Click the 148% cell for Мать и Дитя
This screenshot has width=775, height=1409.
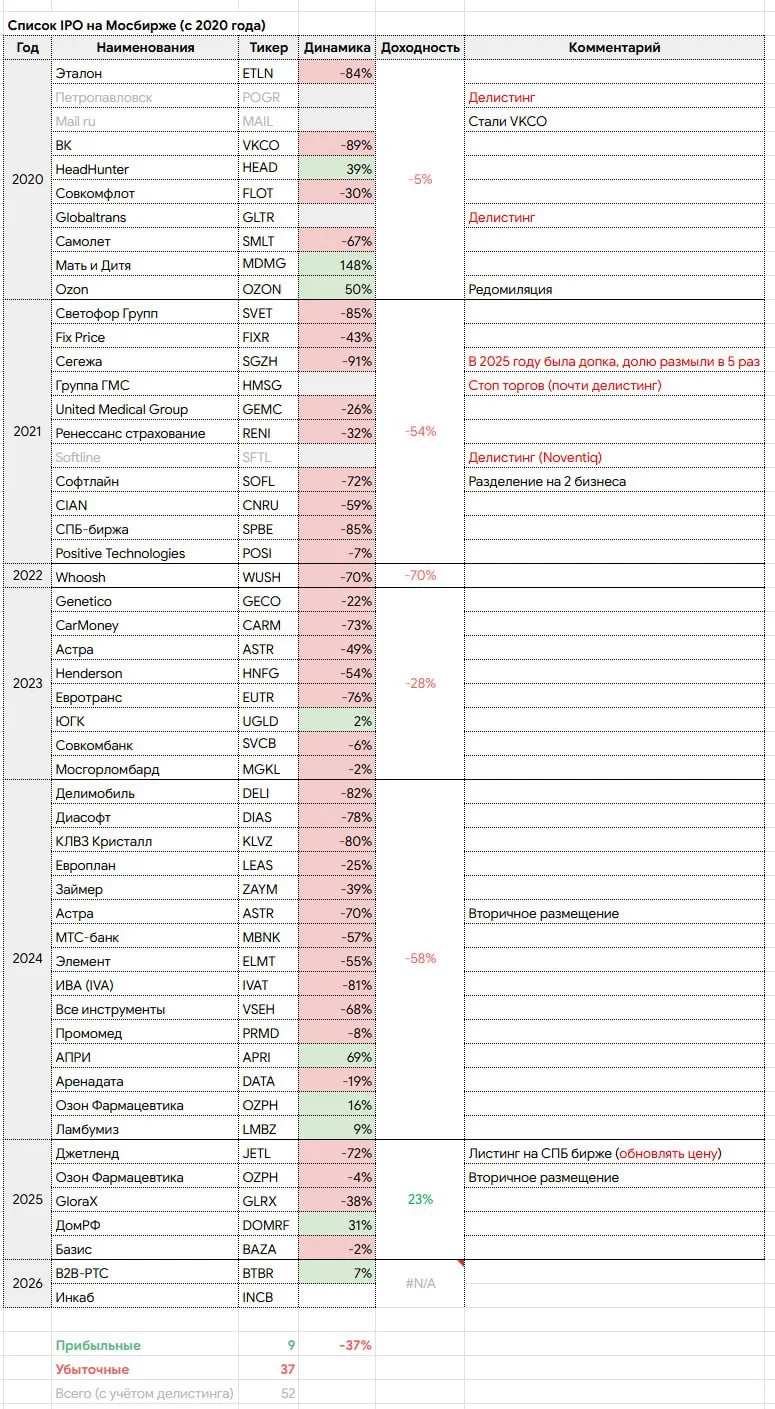pyautogui.click(x=337, y=265)
